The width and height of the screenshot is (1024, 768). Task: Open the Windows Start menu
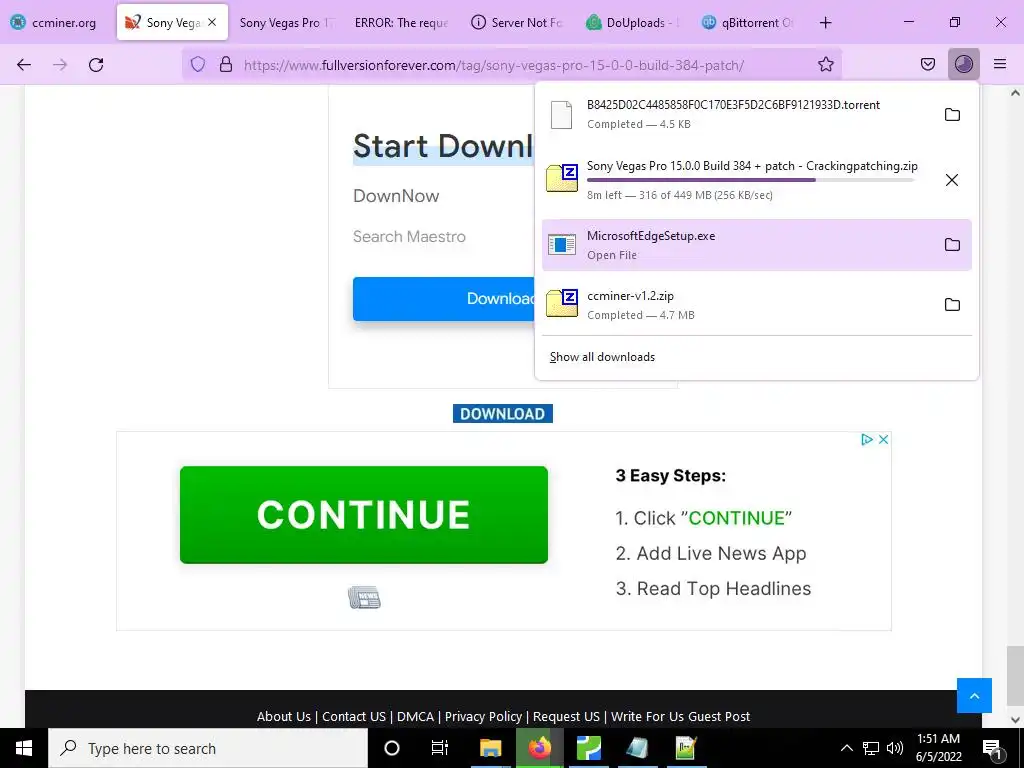click(24, 748)
